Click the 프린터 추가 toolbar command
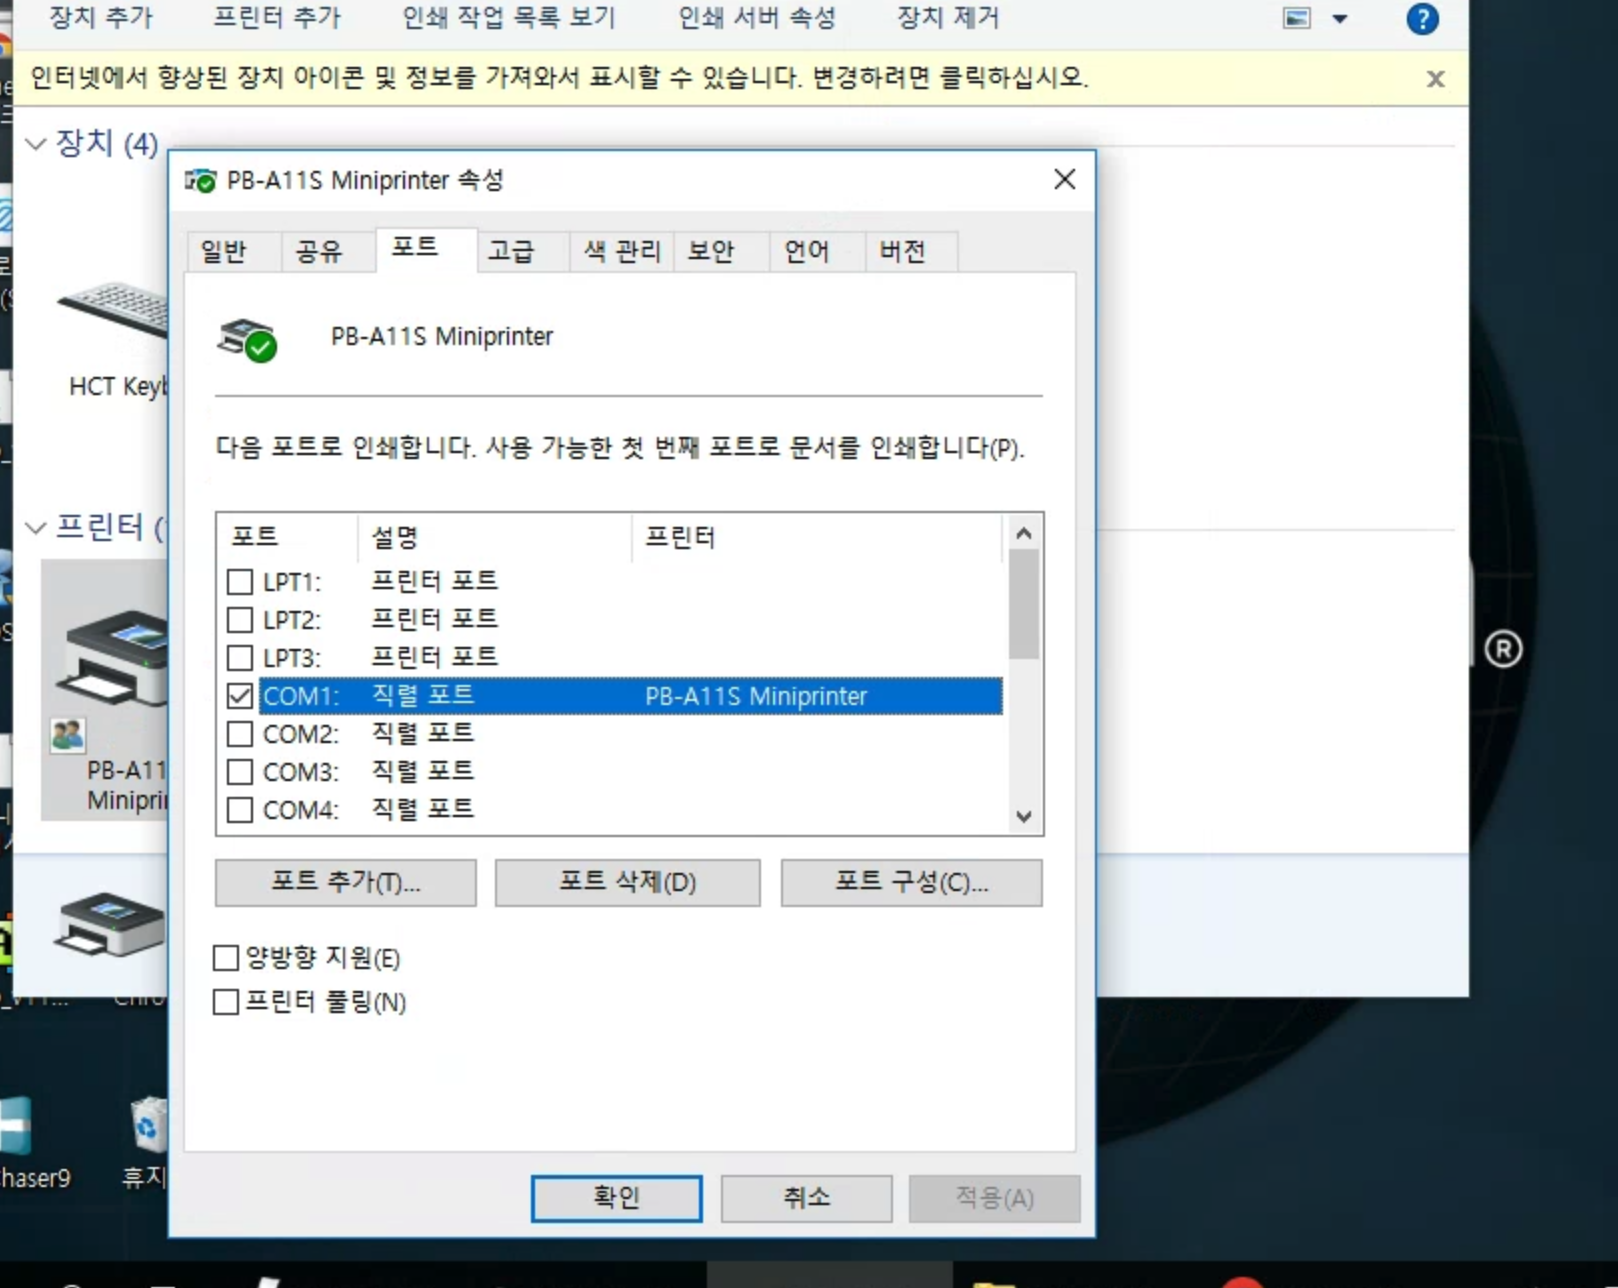 tap(277, 18)
